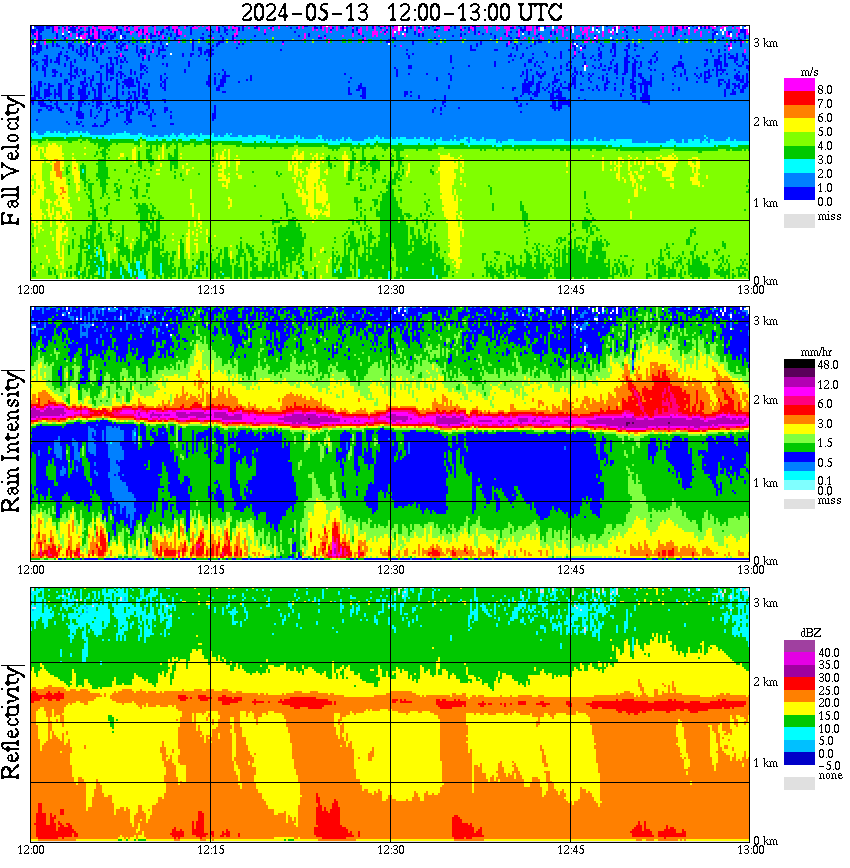Click the -5.0 value in the dBZ legend
This screenshot has height=868, width=850.
(x=829, y=766)
